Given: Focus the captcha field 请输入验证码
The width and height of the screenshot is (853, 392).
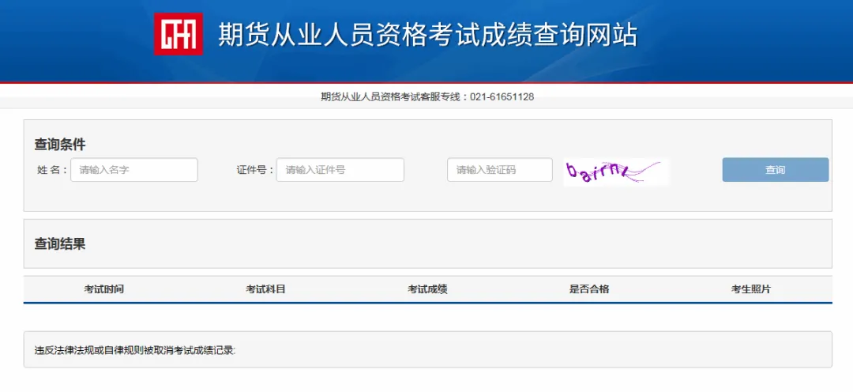Looking at the screenshot, I should point(500,170).
